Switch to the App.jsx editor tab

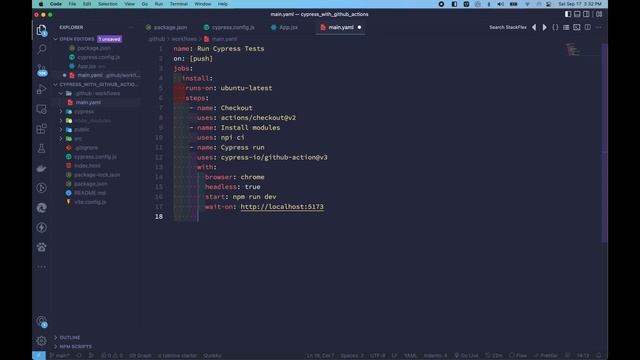(x=284, y=27)
